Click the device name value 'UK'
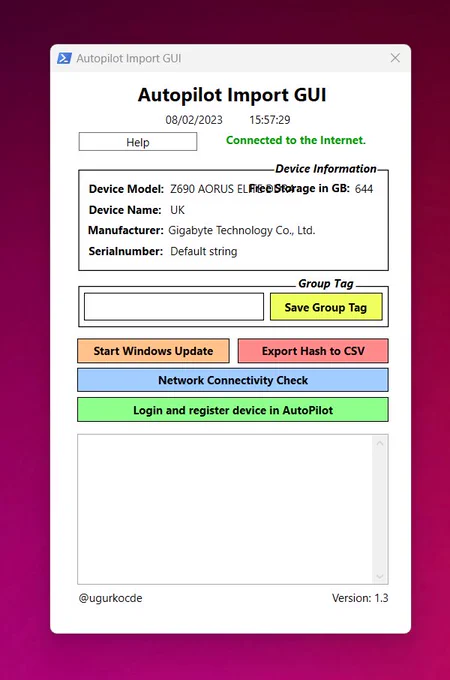Screen dimensions: 450x680 click(x=177, y=210)
